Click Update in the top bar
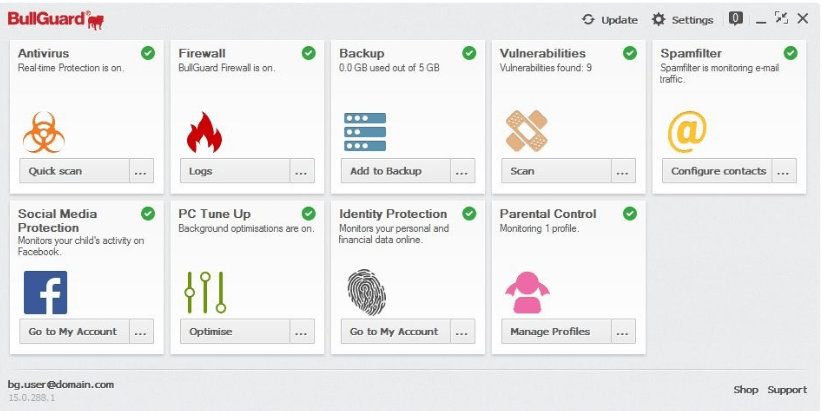The height and width of the screenshot is (411, 822). [610, 20]
